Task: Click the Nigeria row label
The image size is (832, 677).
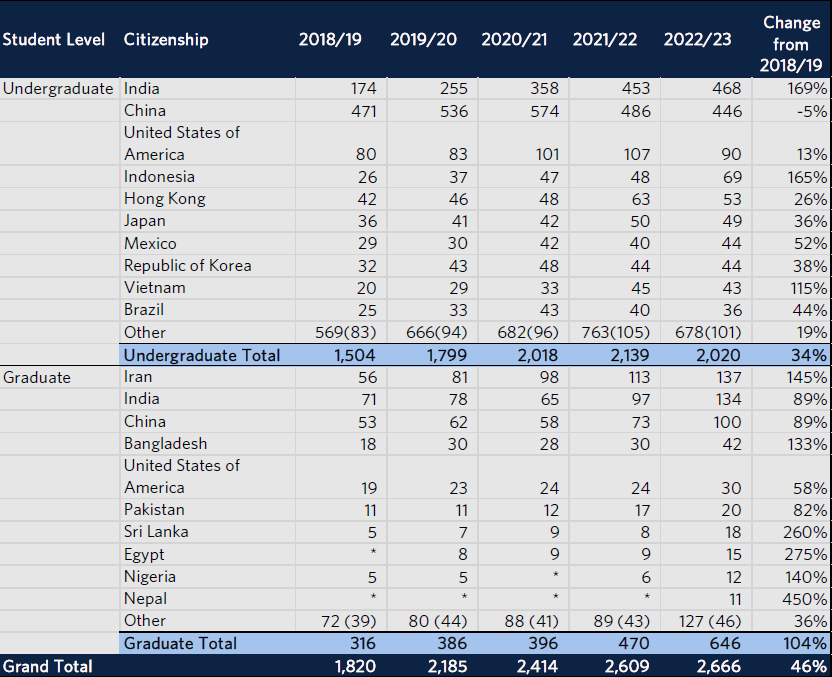Action: pos(150,577)
